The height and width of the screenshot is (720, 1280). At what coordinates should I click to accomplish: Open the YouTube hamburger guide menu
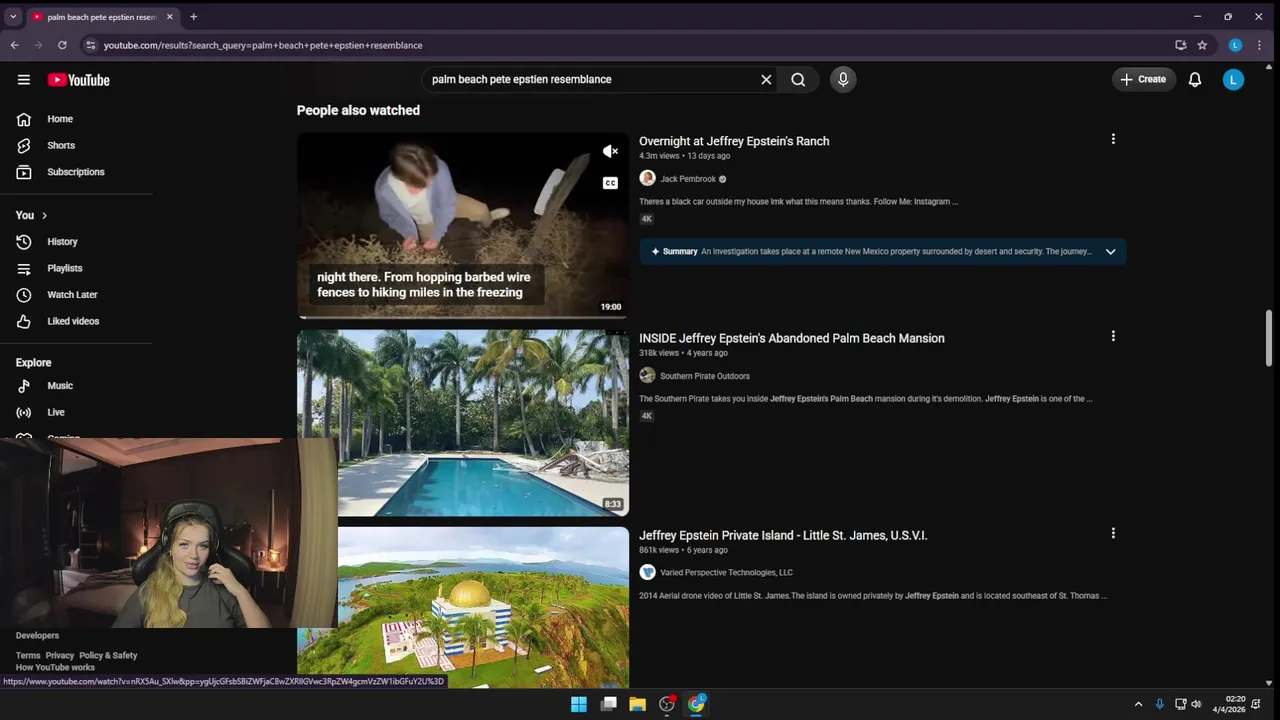click(24, 80)
